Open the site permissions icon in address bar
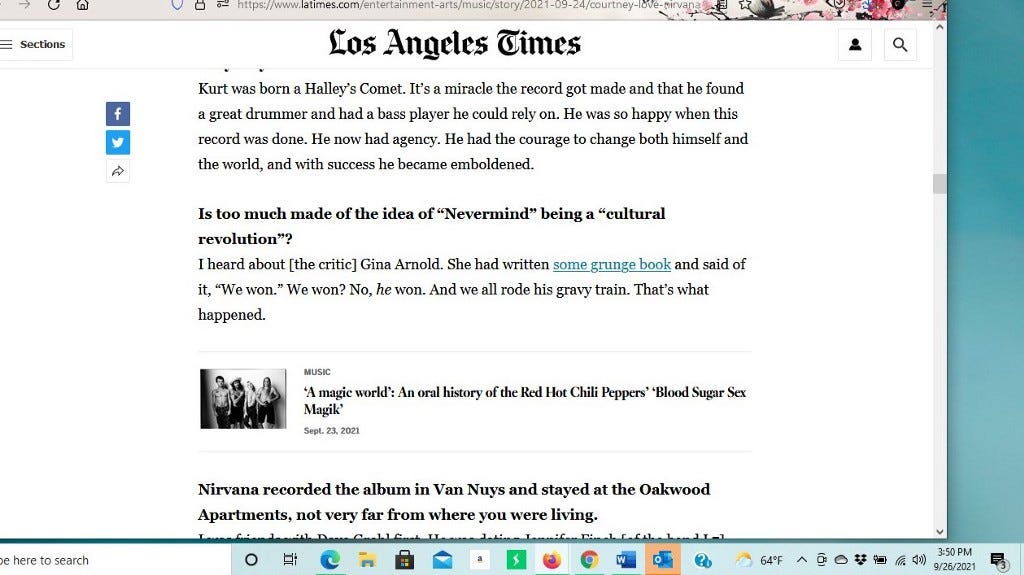This screenshot has height=575, width=1024. click(223, 5)
